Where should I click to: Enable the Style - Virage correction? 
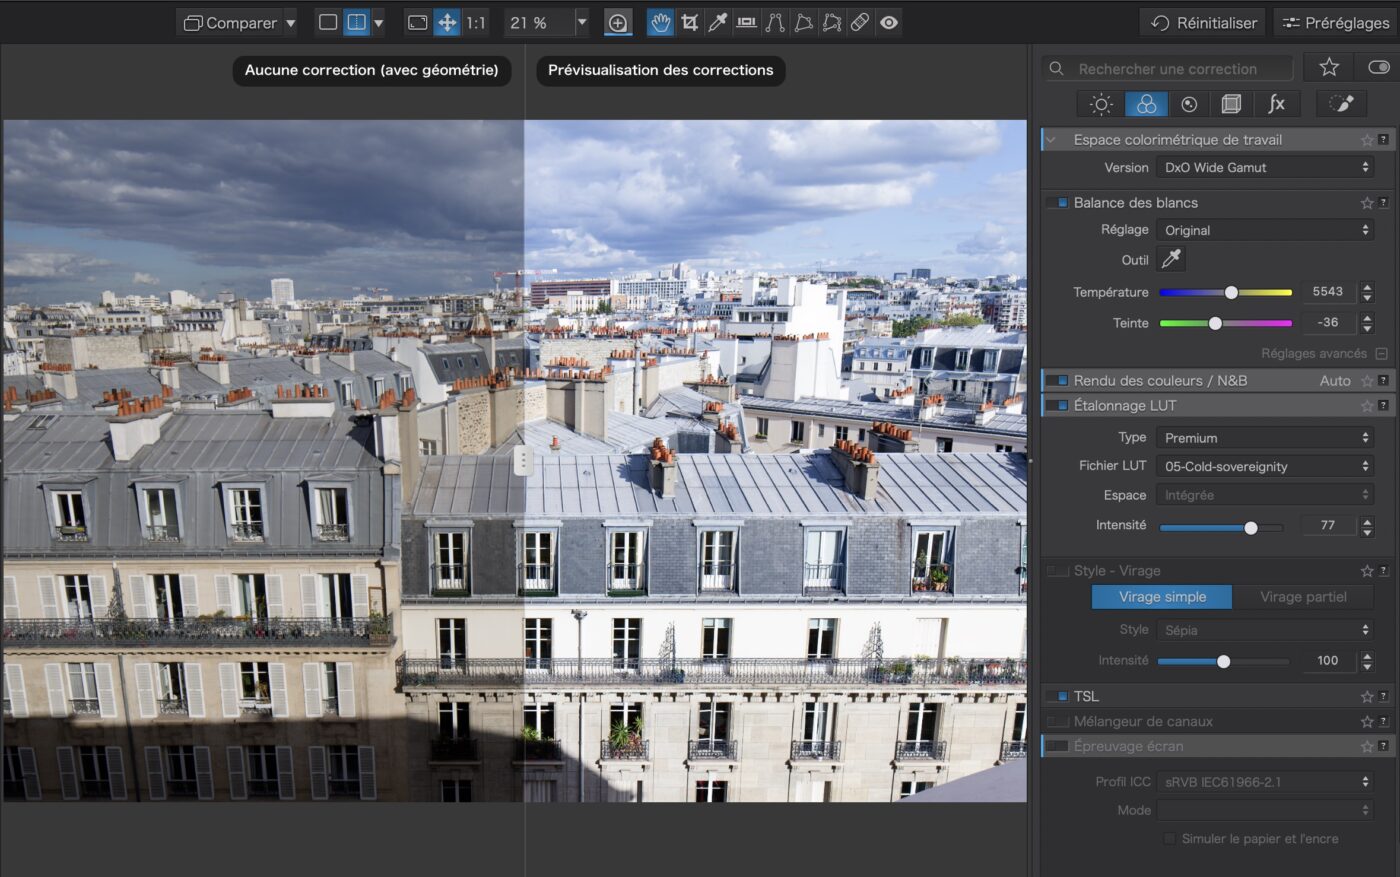tap(1057, 571)
